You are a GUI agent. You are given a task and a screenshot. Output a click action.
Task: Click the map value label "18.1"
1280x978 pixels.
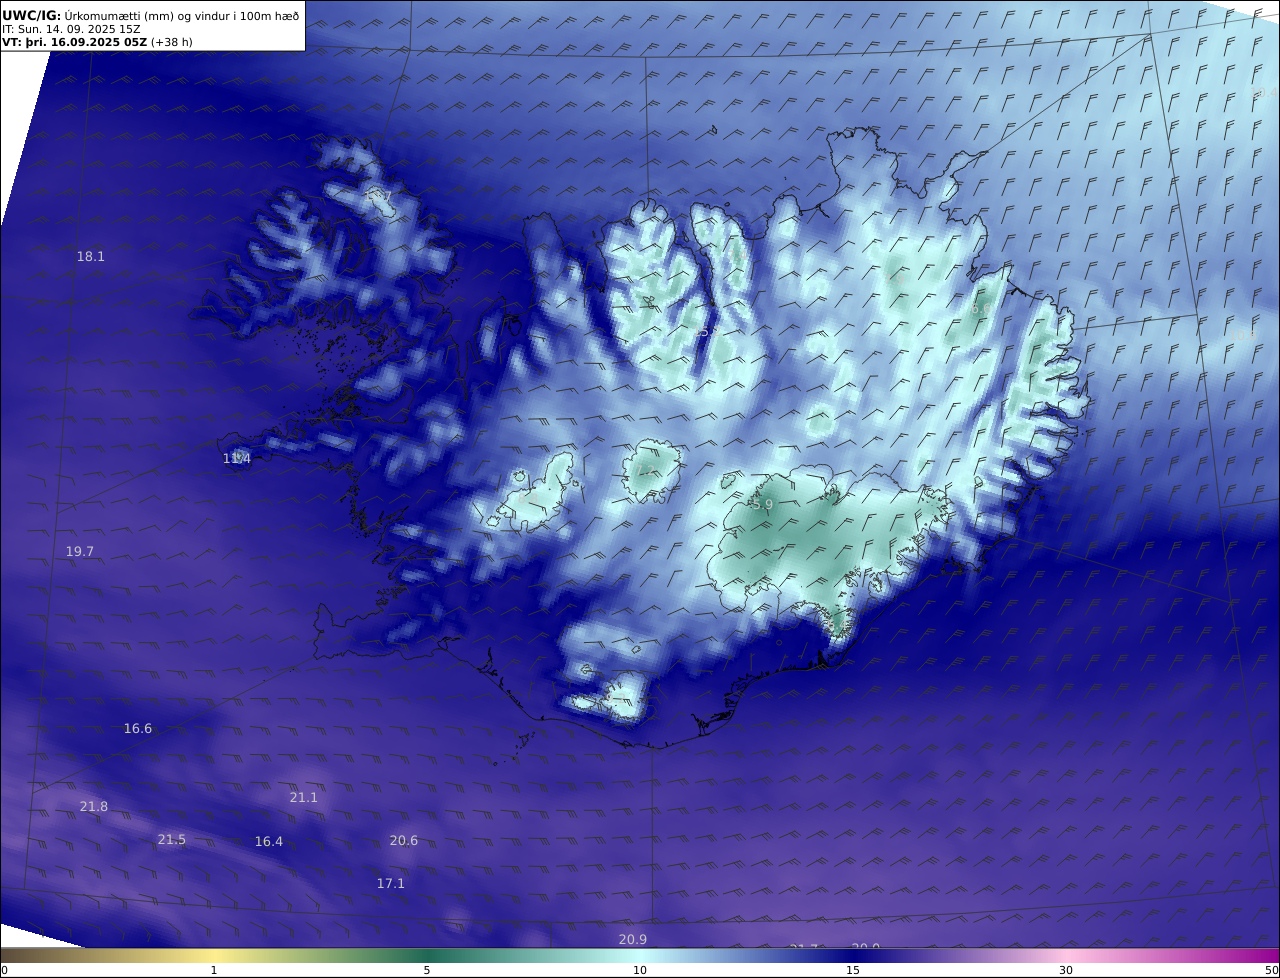point(91,256)
